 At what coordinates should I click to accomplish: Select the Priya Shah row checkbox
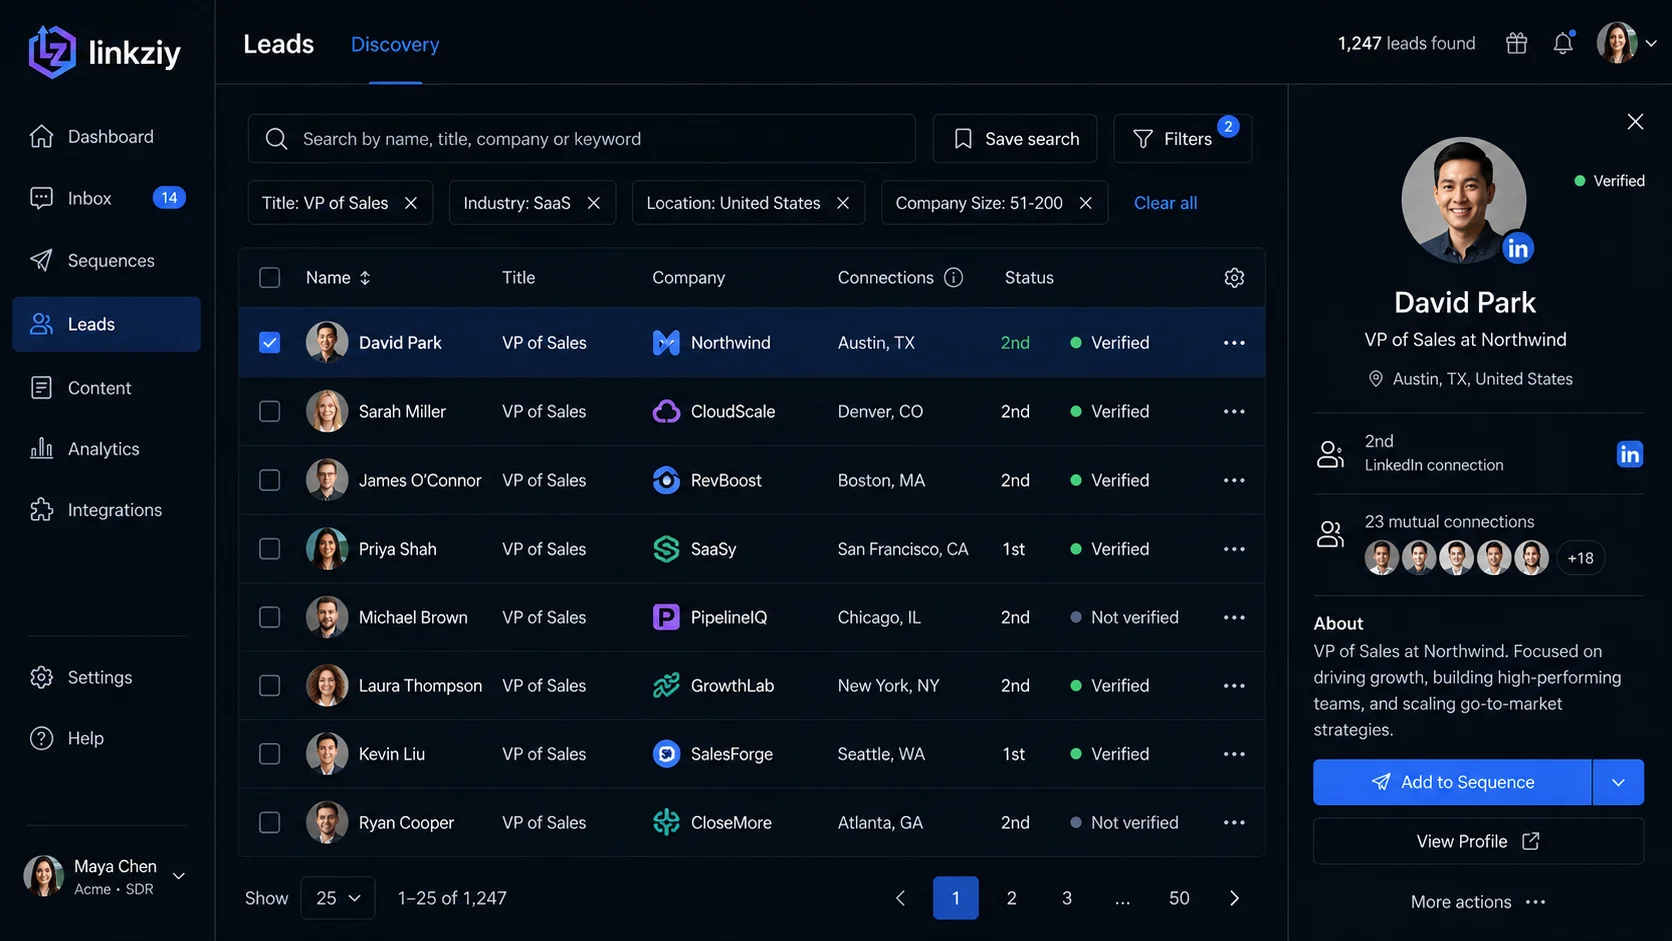coord(270,549)
